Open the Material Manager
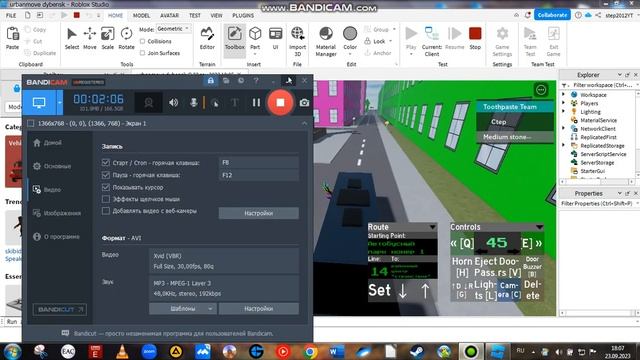This screenshot has height=360, width=640. click(326, 41)
